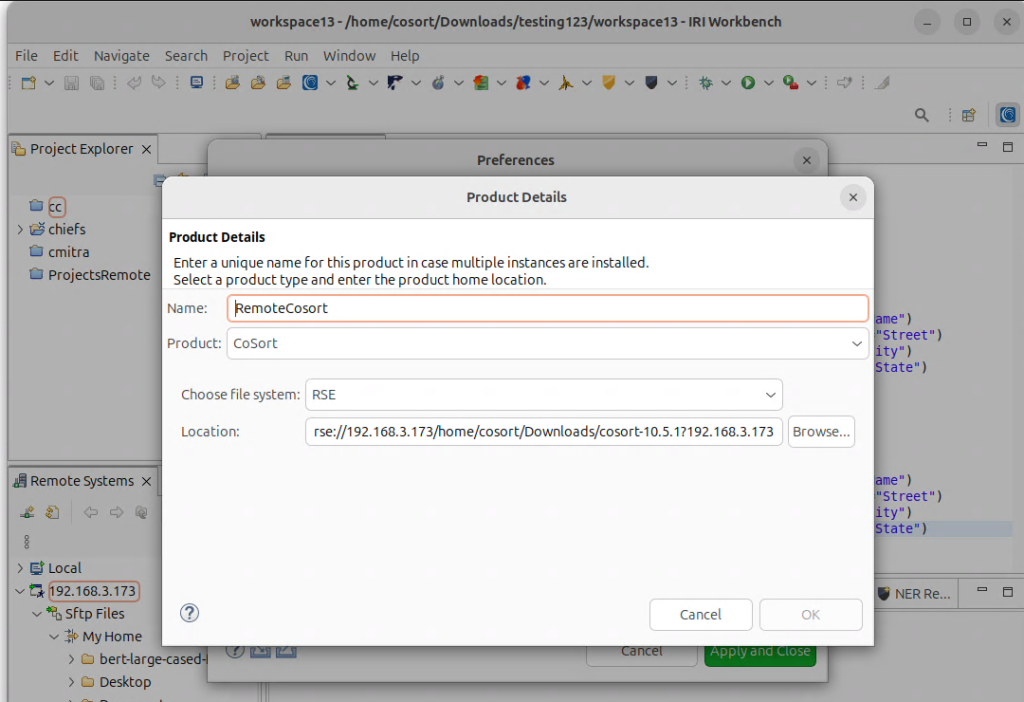
Task: Click the blue swirl IRI toolbar icon
Action: pyautogui.click(x=310, y=83)
